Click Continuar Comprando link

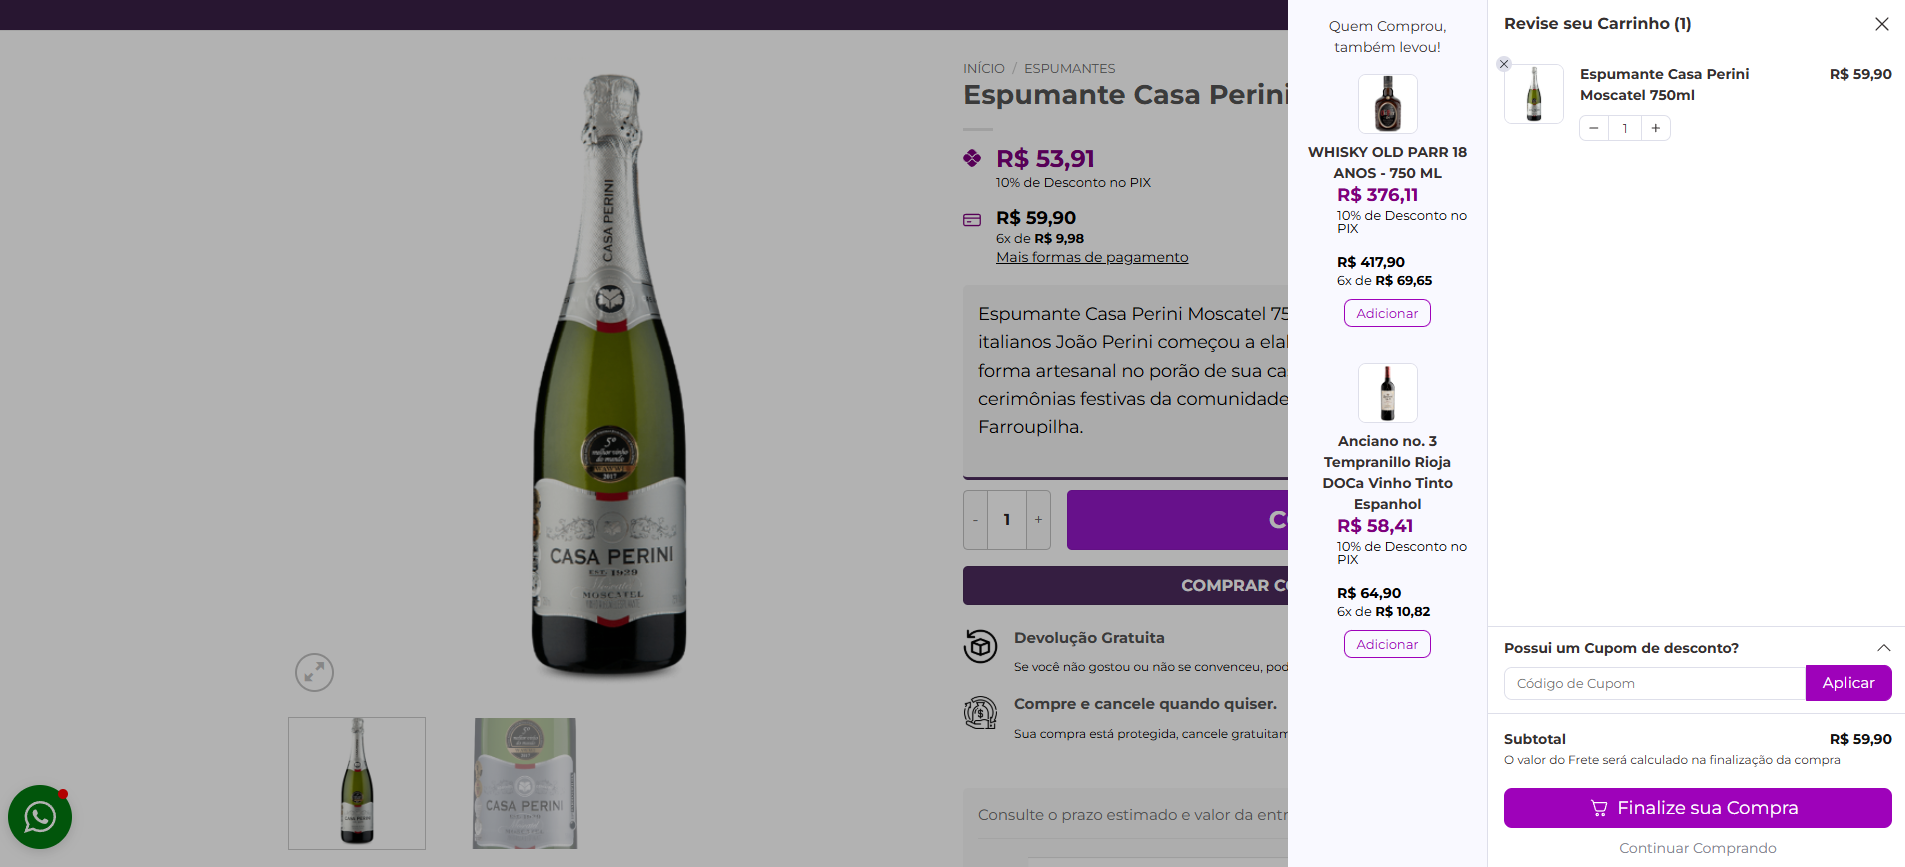[x=1697, y=848]
